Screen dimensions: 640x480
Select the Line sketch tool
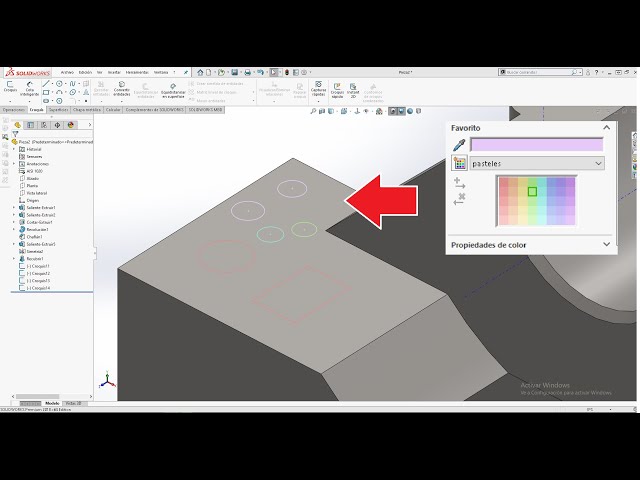(x=46, y=84)
